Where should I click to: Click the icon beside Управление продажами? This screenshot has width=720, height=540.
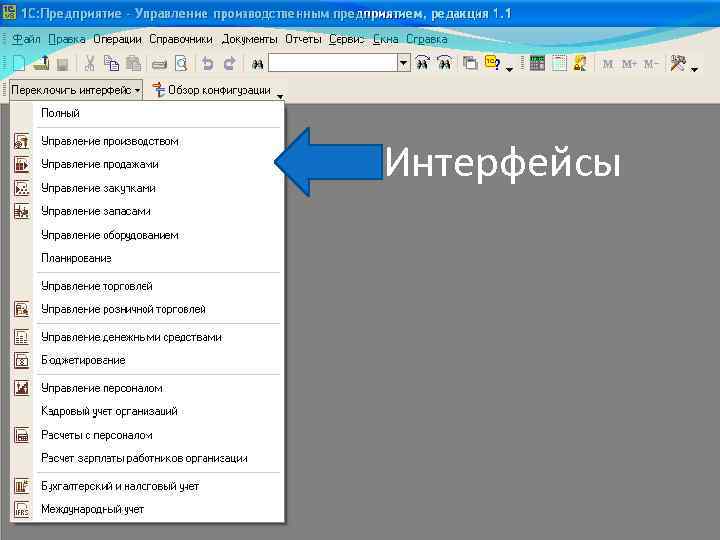click(22, 164)
